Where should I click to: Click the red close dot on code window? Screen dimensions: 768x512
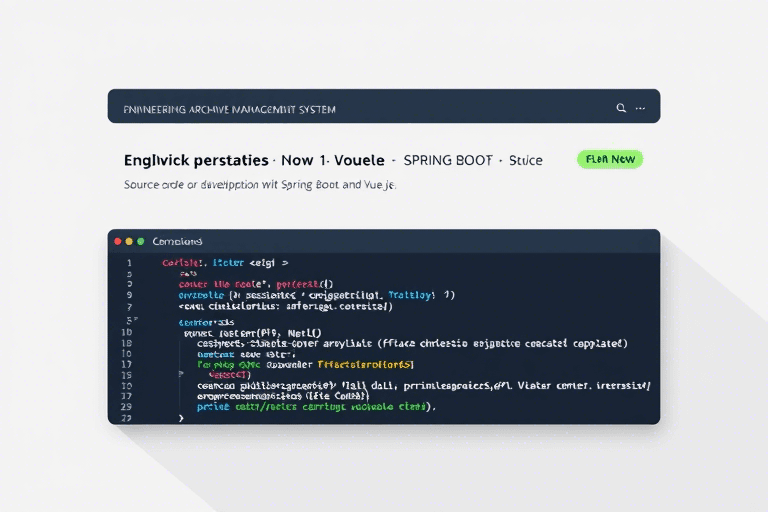click(x=117, y=241)
